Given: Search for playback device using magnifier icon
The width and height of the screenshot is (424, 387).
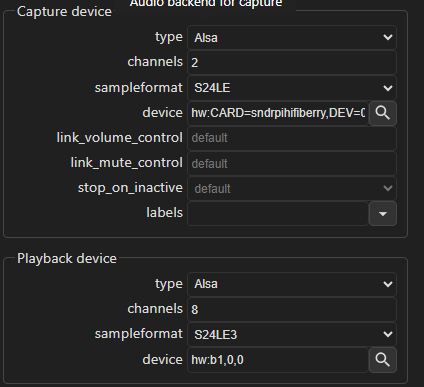Looking at the screenshot, I should (383, 360).
